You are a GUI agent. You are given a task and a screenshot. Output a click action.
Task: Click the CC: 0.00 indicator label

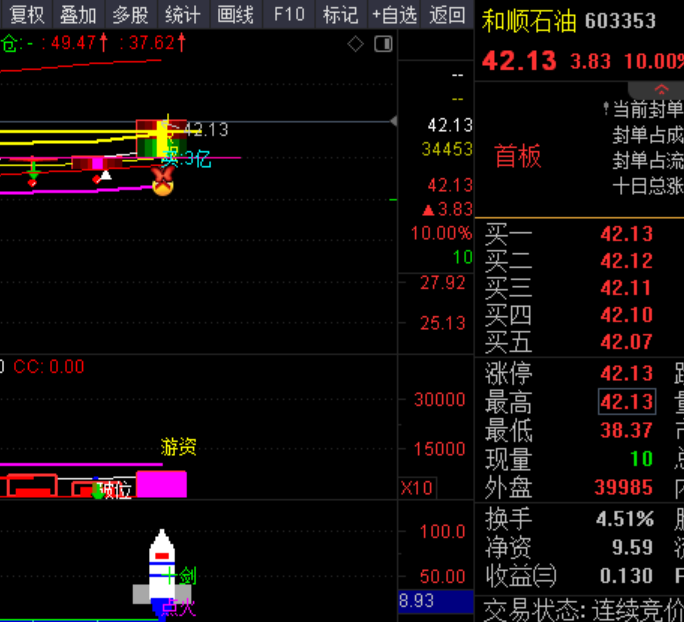(x=48, y=367)
